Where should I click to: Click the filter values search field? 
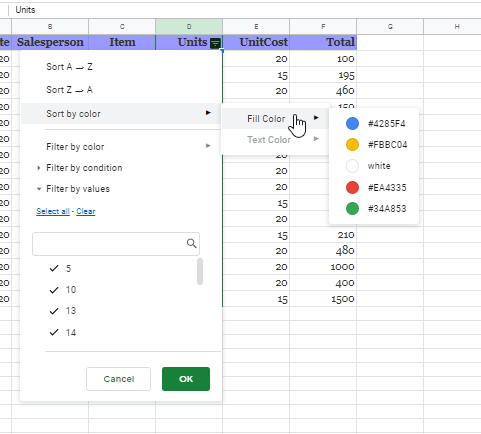click(116, 244)
